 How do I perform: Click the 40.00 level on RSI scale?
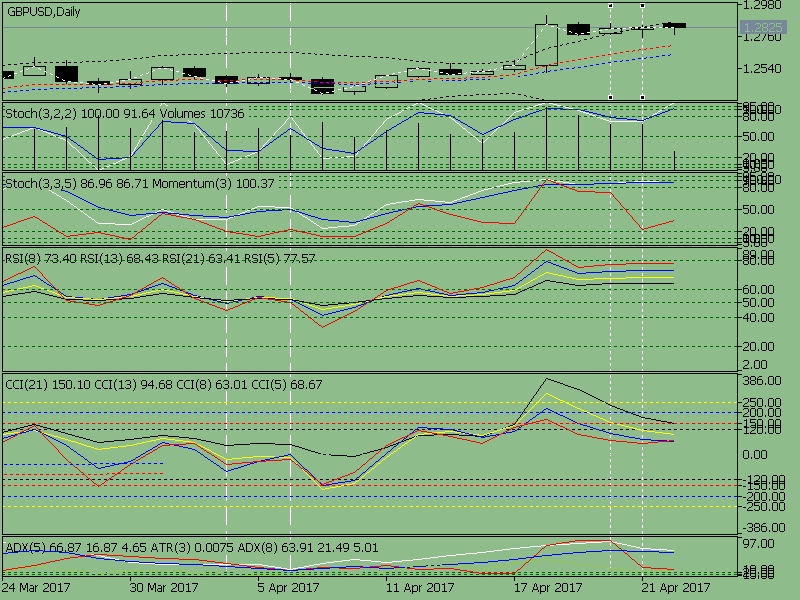pos(758,317)
